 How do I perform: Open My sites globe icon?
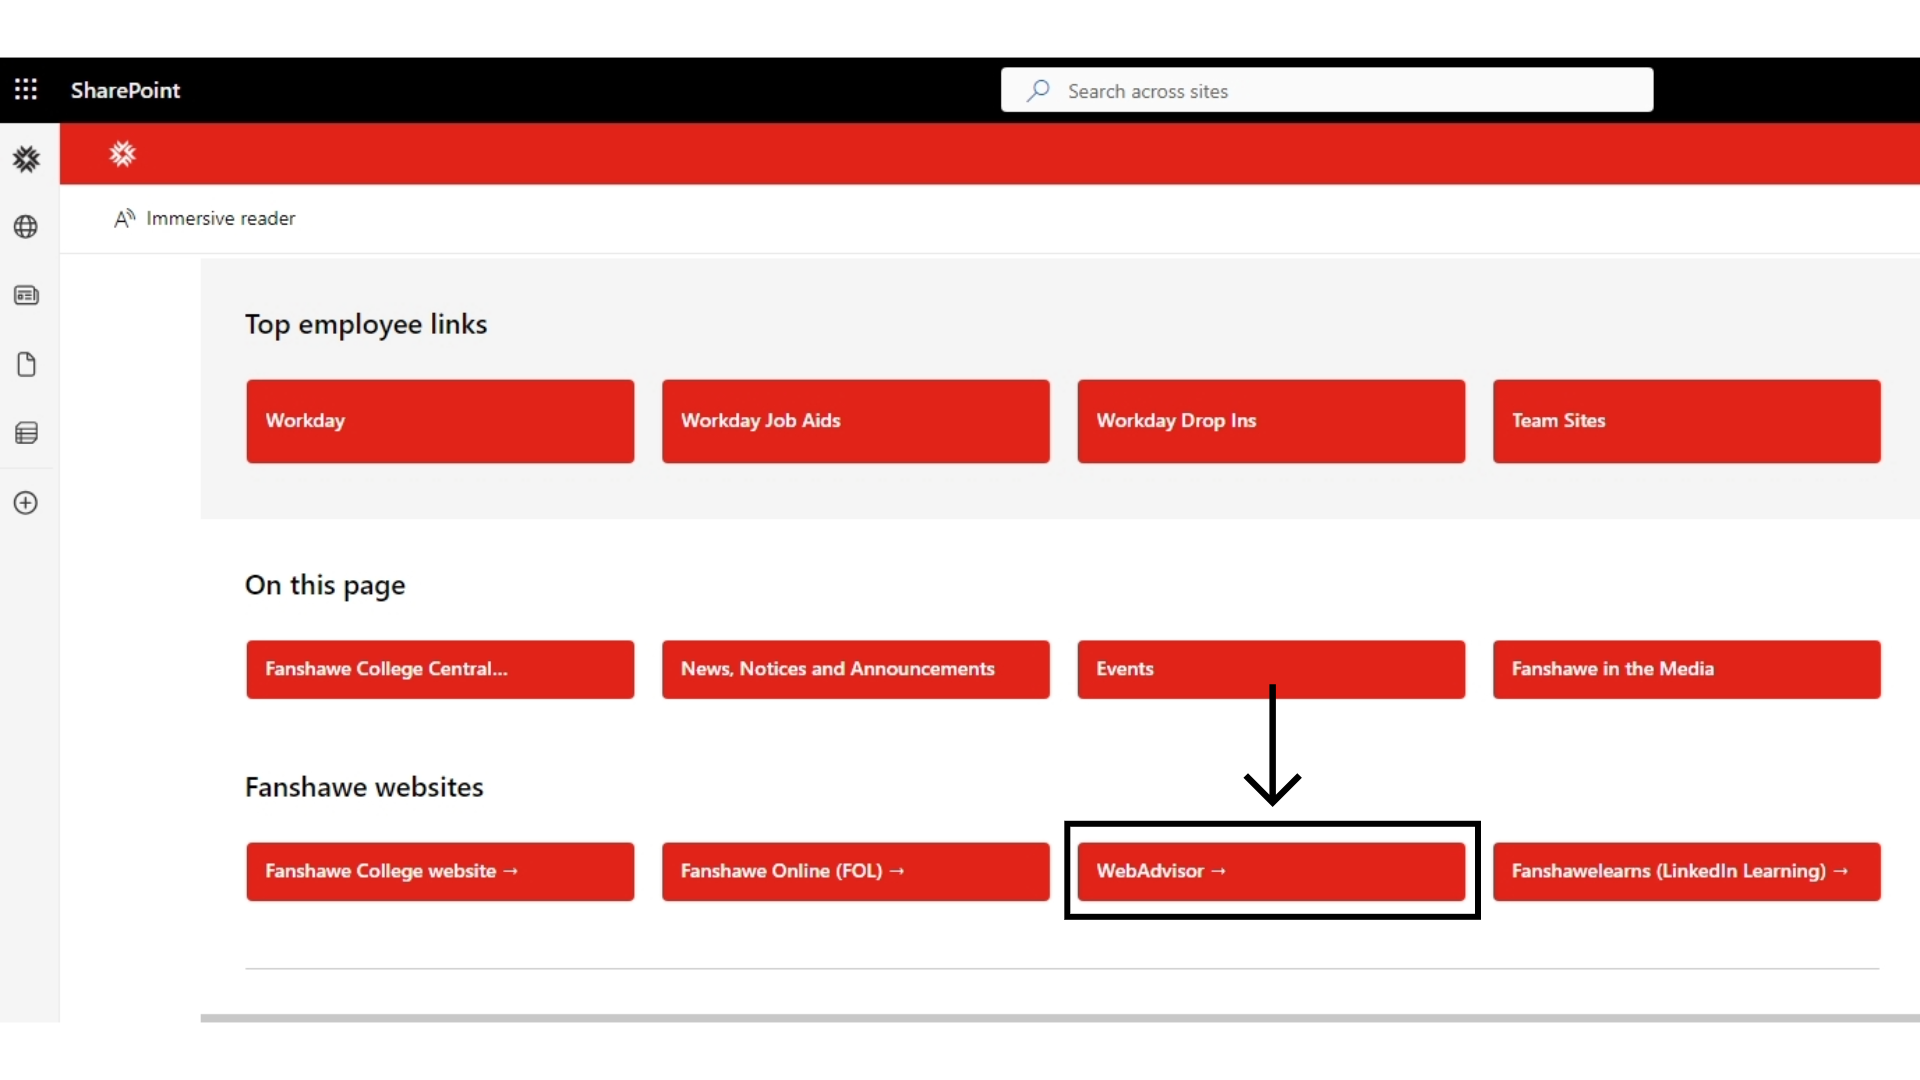26,227
